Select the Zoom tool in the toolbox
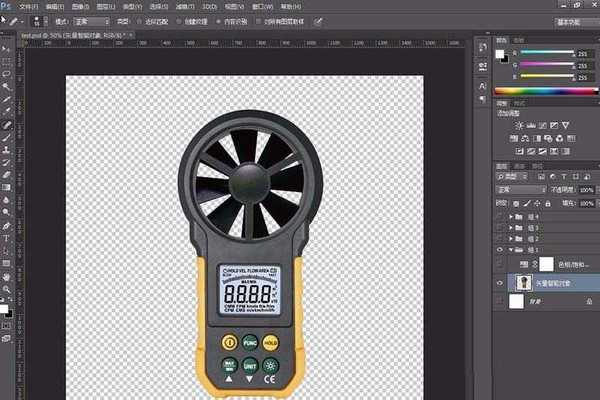Viewport: 600px width, 400px height. [7, 290]
